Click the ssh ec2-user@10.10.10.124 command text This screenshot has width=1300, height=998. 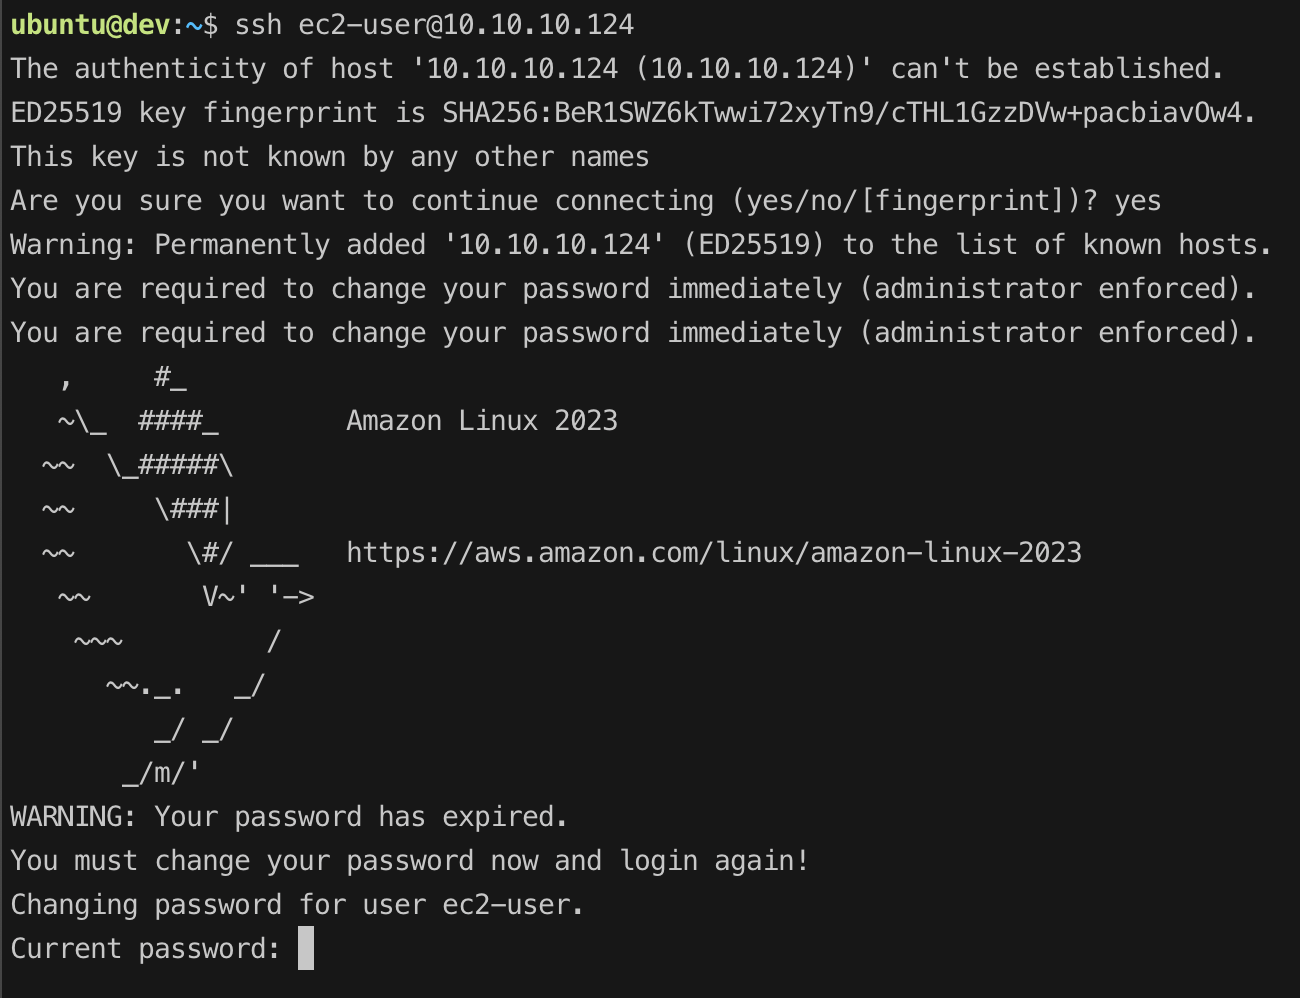click(434, 25)
